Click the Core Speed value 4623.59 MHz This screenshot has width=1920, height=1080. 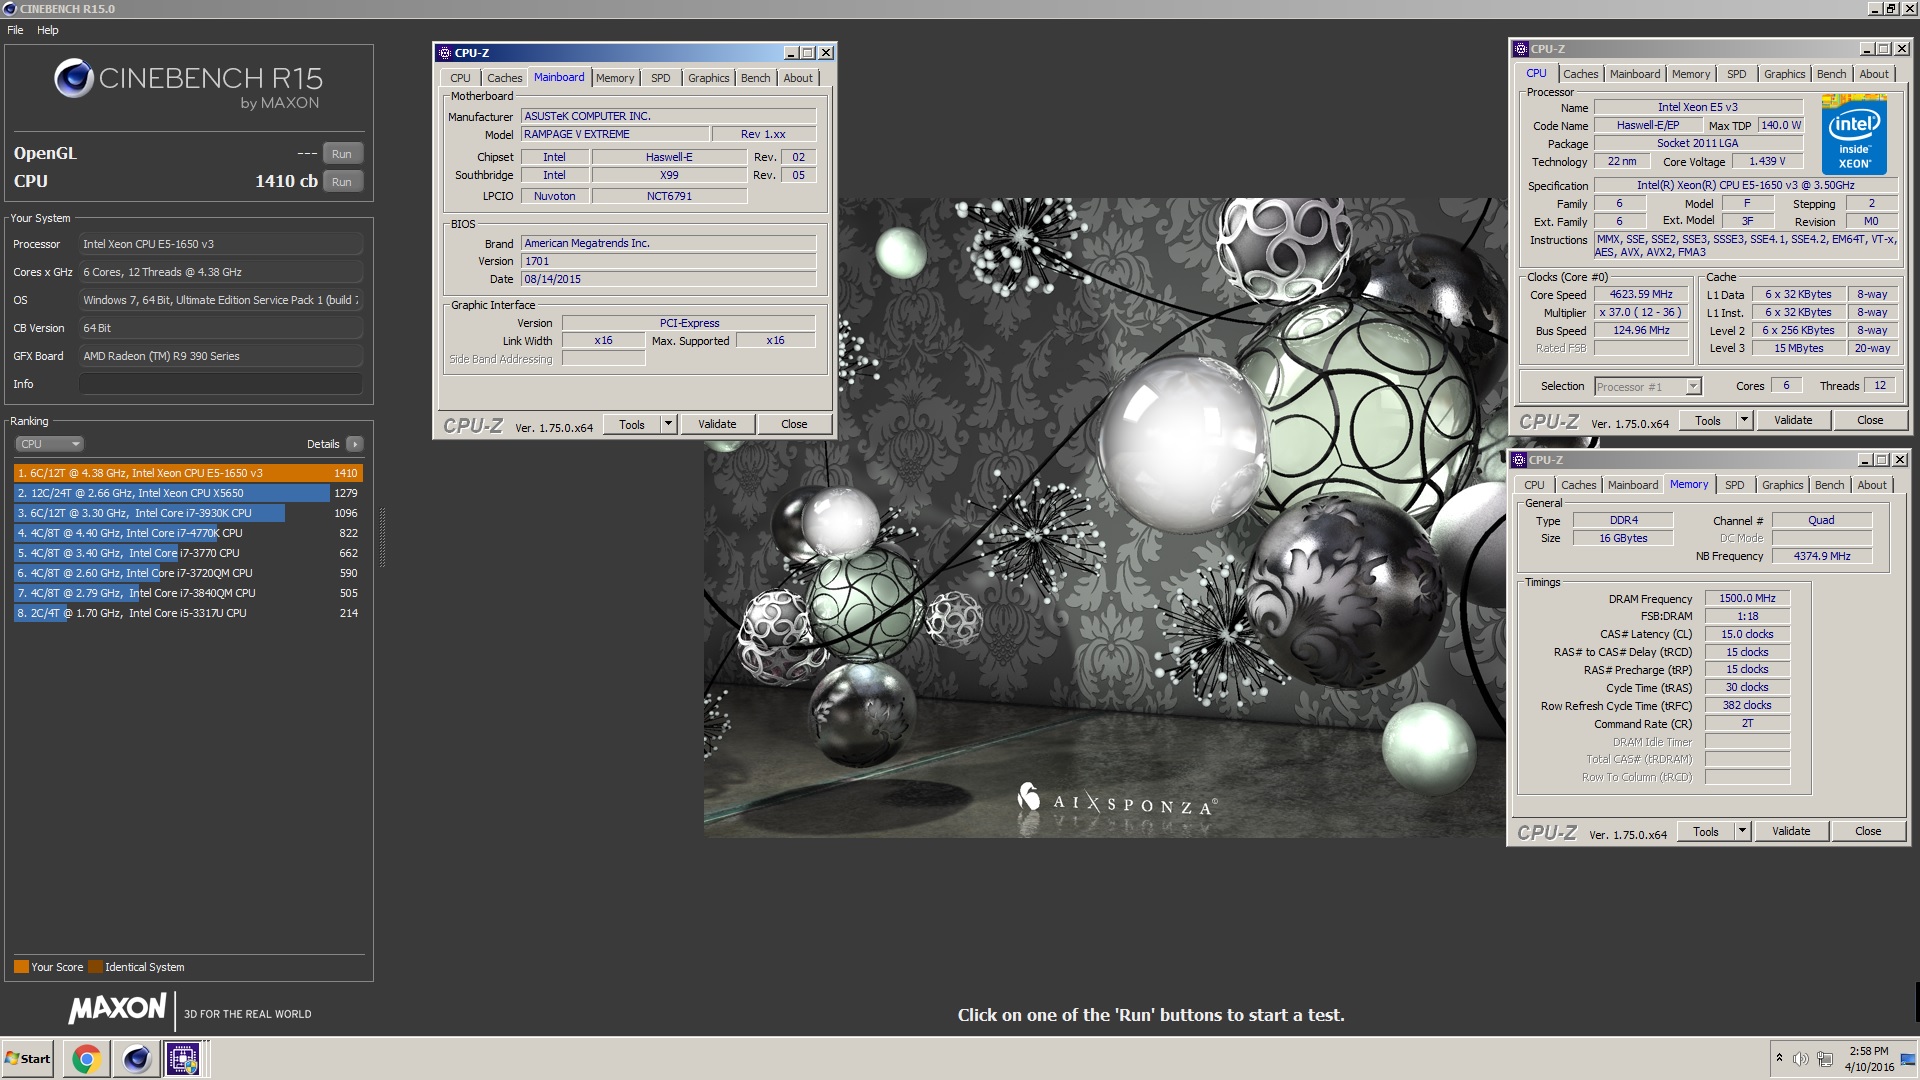pyautogui.click(x=1641, y=295)
